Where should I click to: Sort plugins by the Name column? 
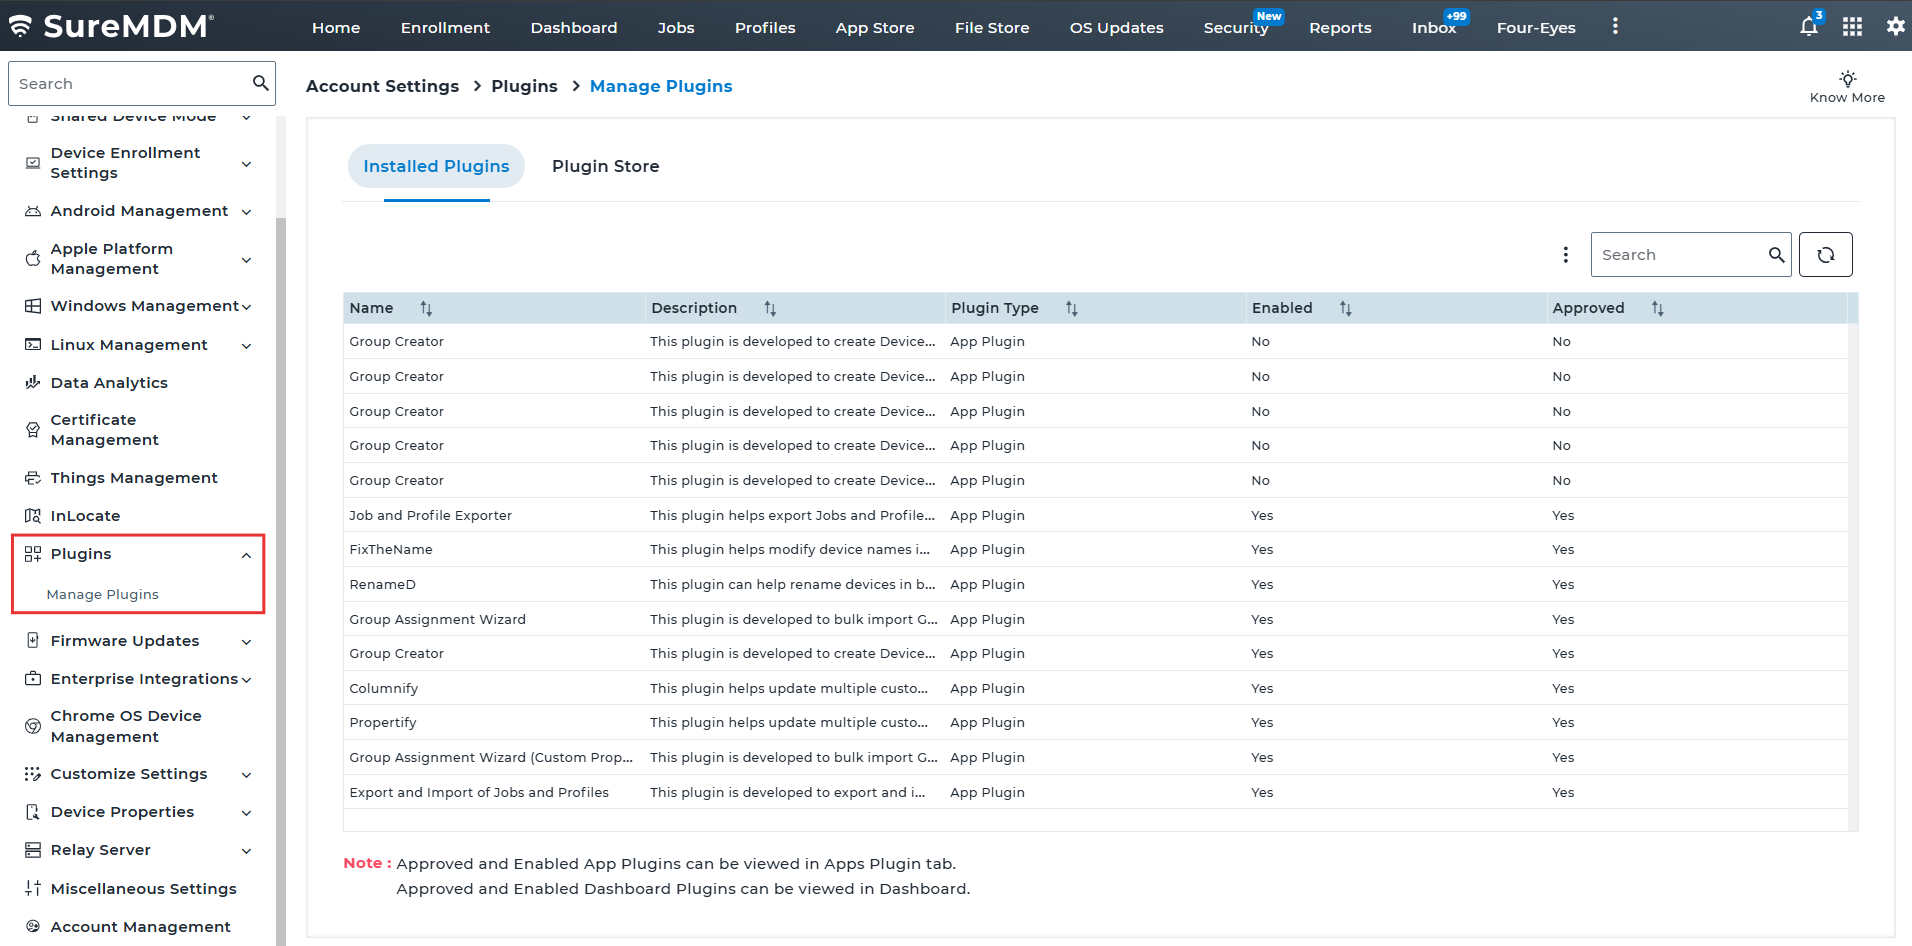tap(426, 308)
